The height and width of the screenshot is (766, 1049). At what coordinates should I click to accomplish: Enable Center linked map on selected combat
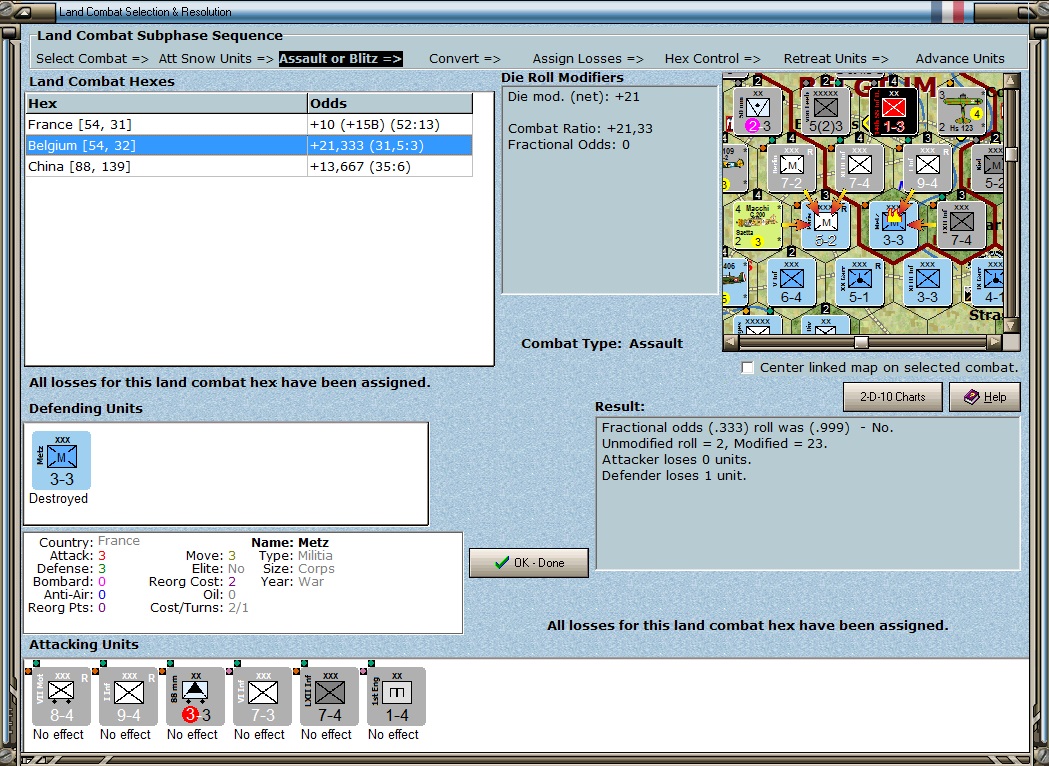[x=748, y=368]
